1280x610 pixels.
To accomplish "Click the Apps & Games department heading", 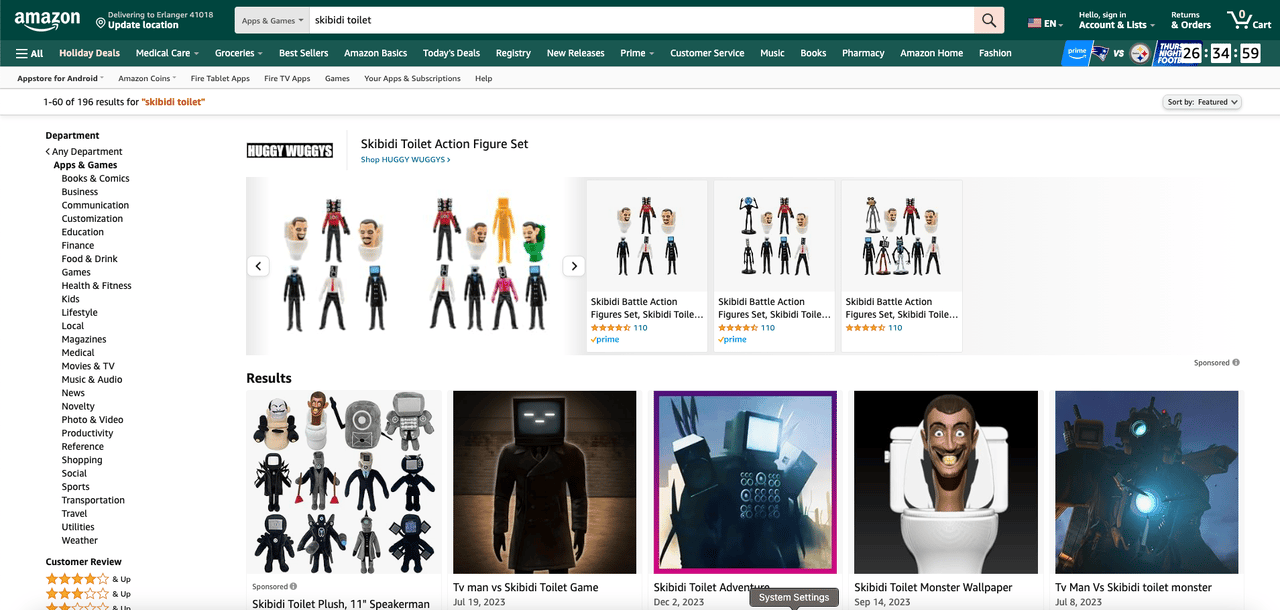I will (85, 166).
